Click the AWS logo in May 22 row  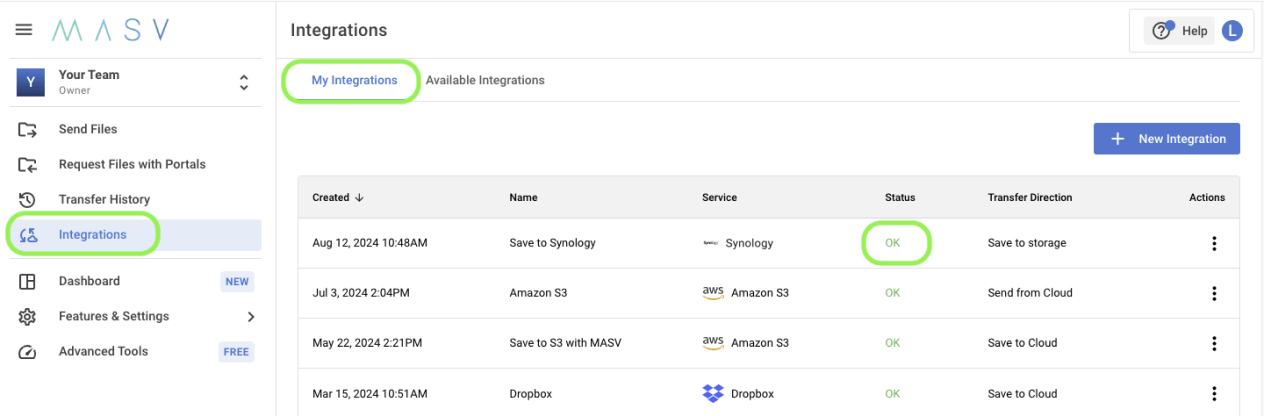point(713,342)
